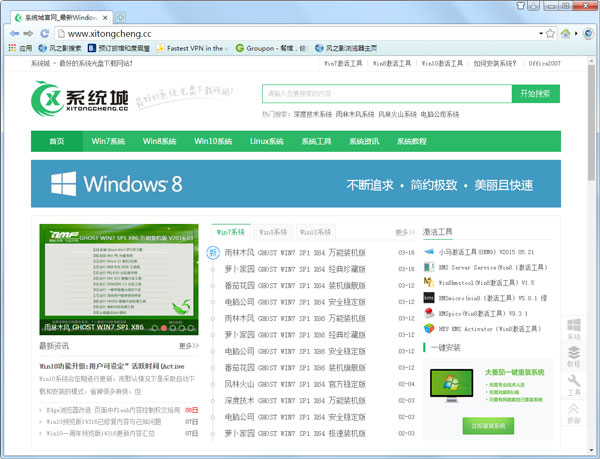
Task: Click the browser menu globe icon
Action: pos(588,34)
